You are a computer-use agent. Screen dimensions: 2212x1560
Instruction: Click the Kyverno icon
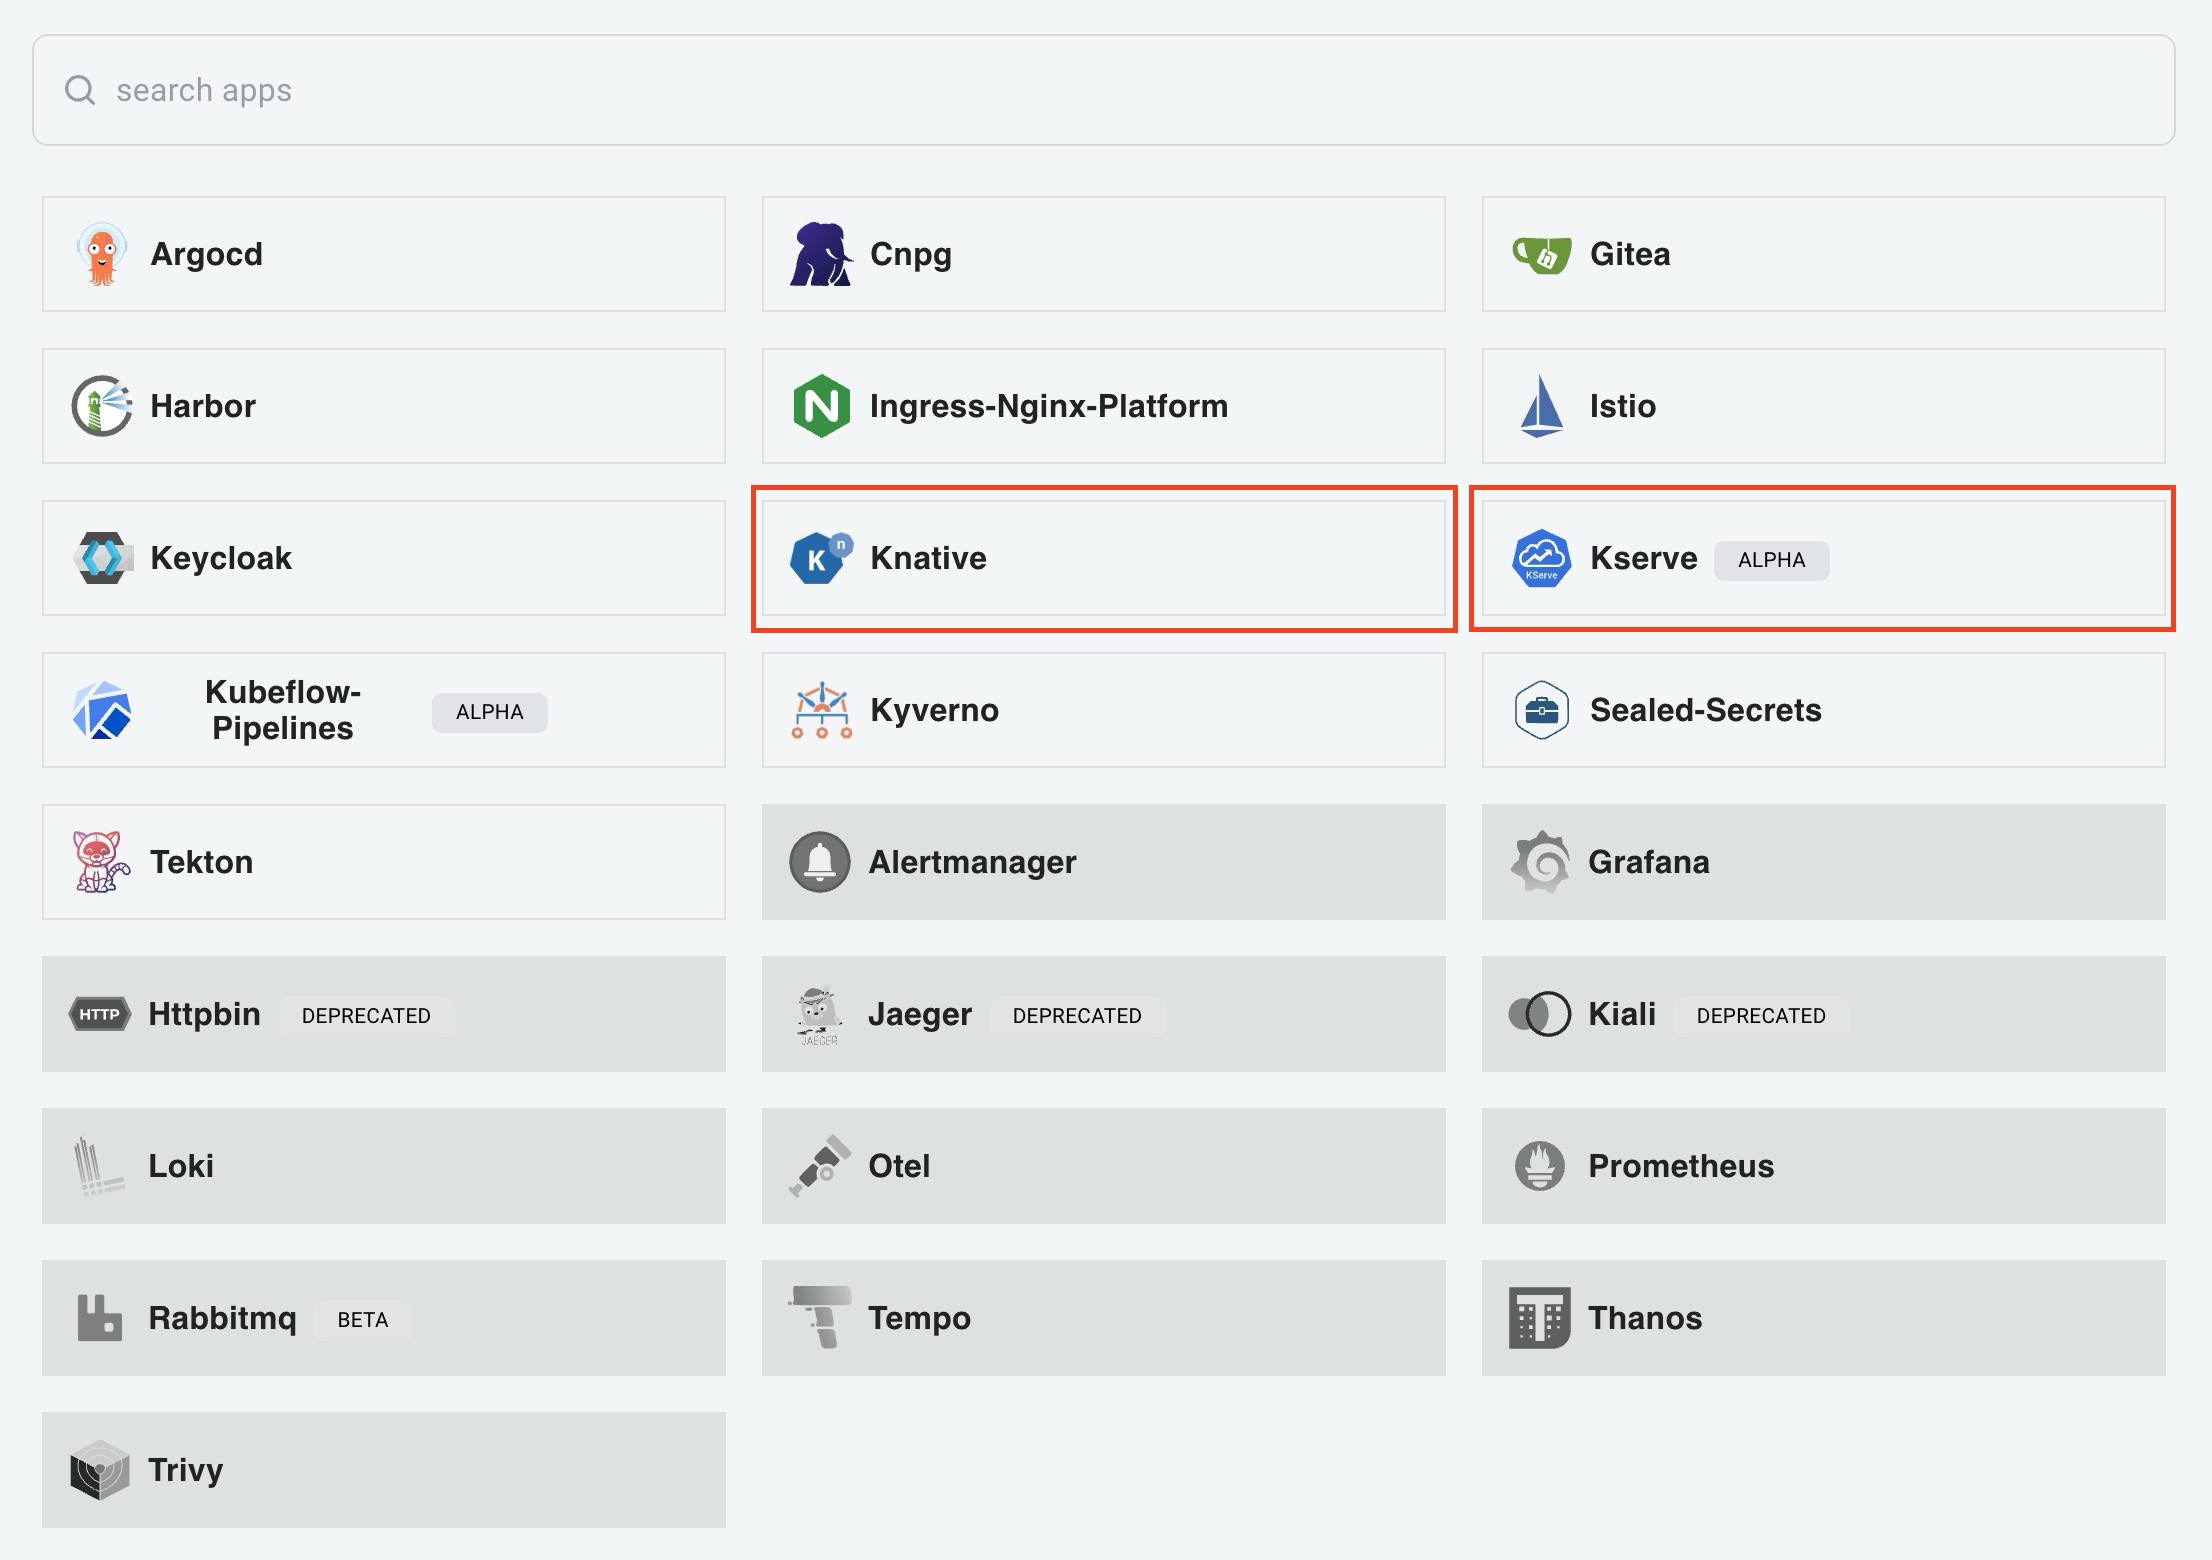pos(820,709)
